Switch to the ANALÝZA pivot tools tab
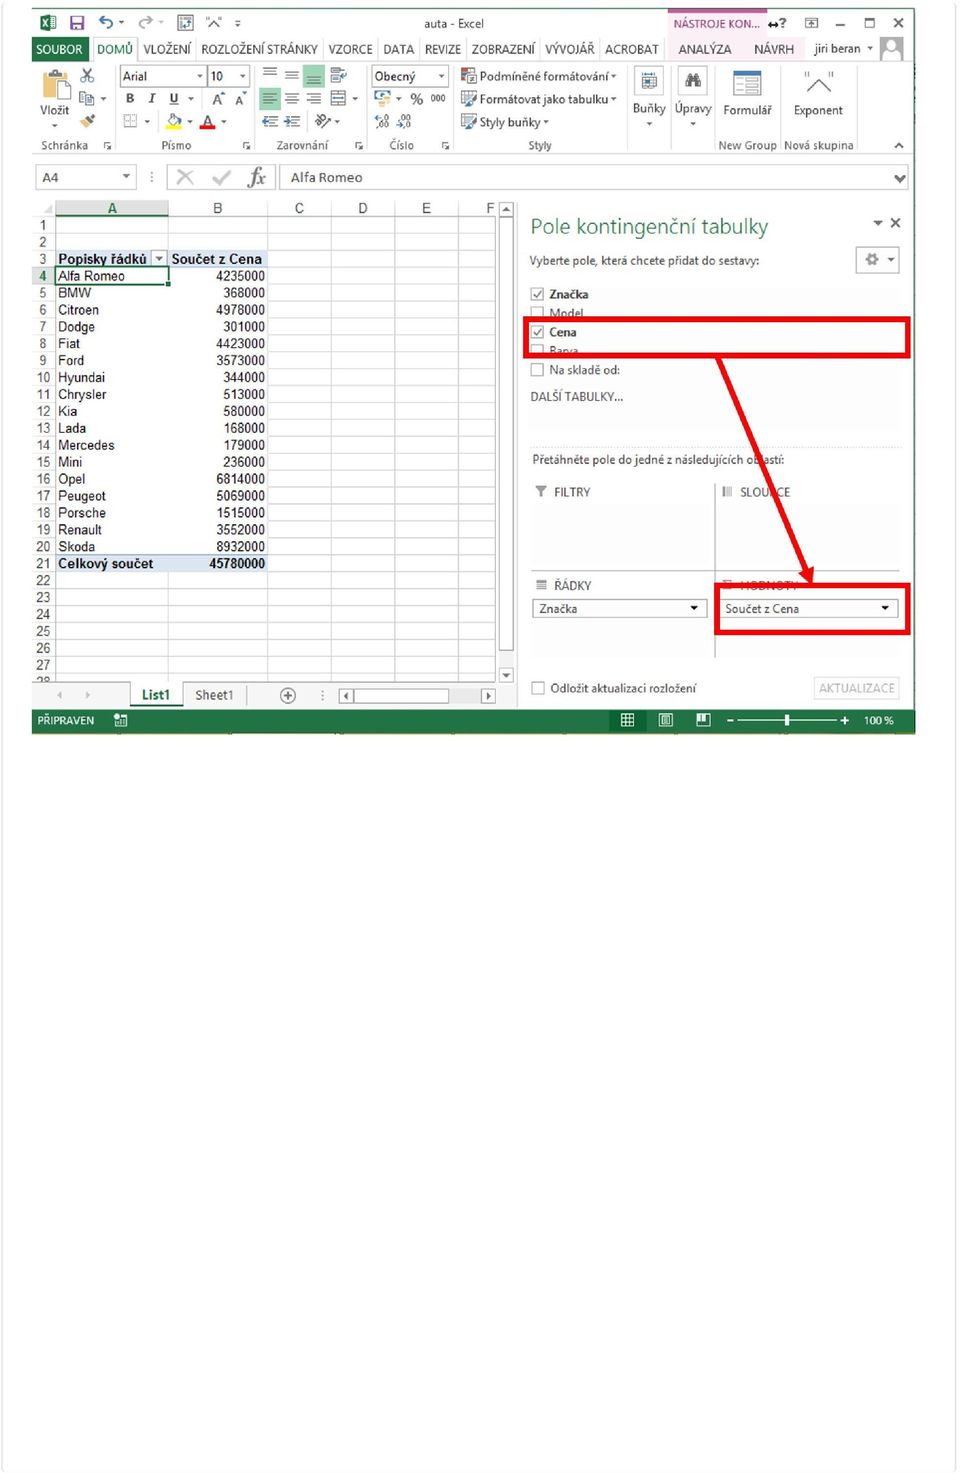Screen dimensions: 960x1473 (x=705, y=49)
